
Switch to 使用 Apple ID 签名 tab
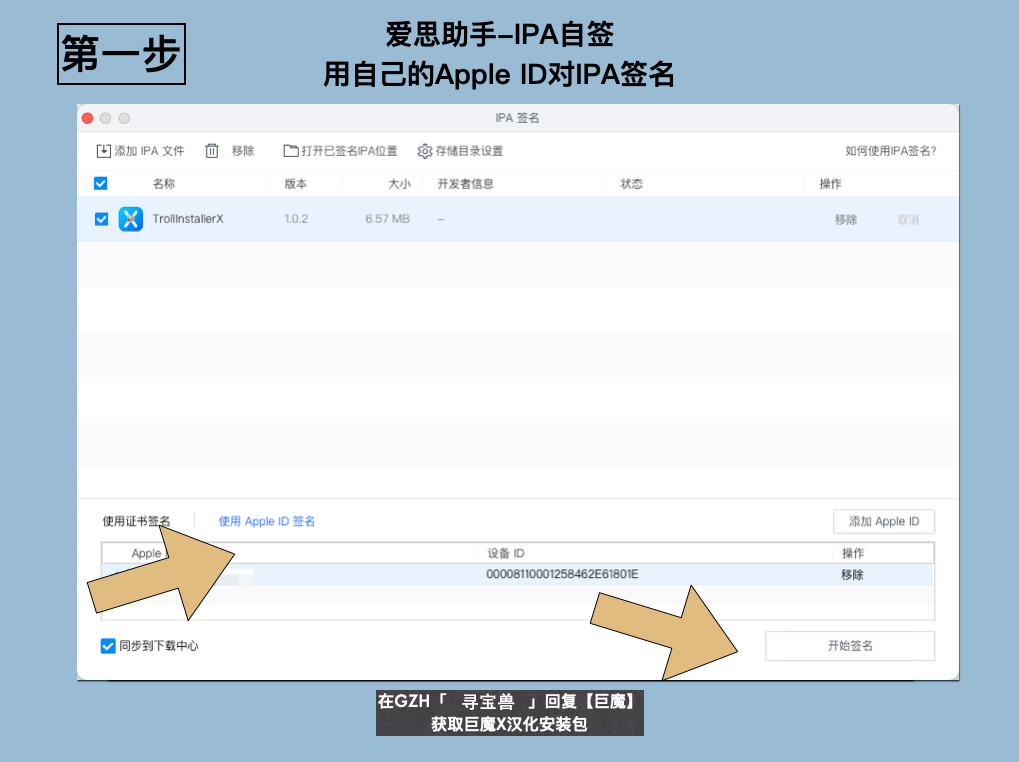(x=266, y=521)
